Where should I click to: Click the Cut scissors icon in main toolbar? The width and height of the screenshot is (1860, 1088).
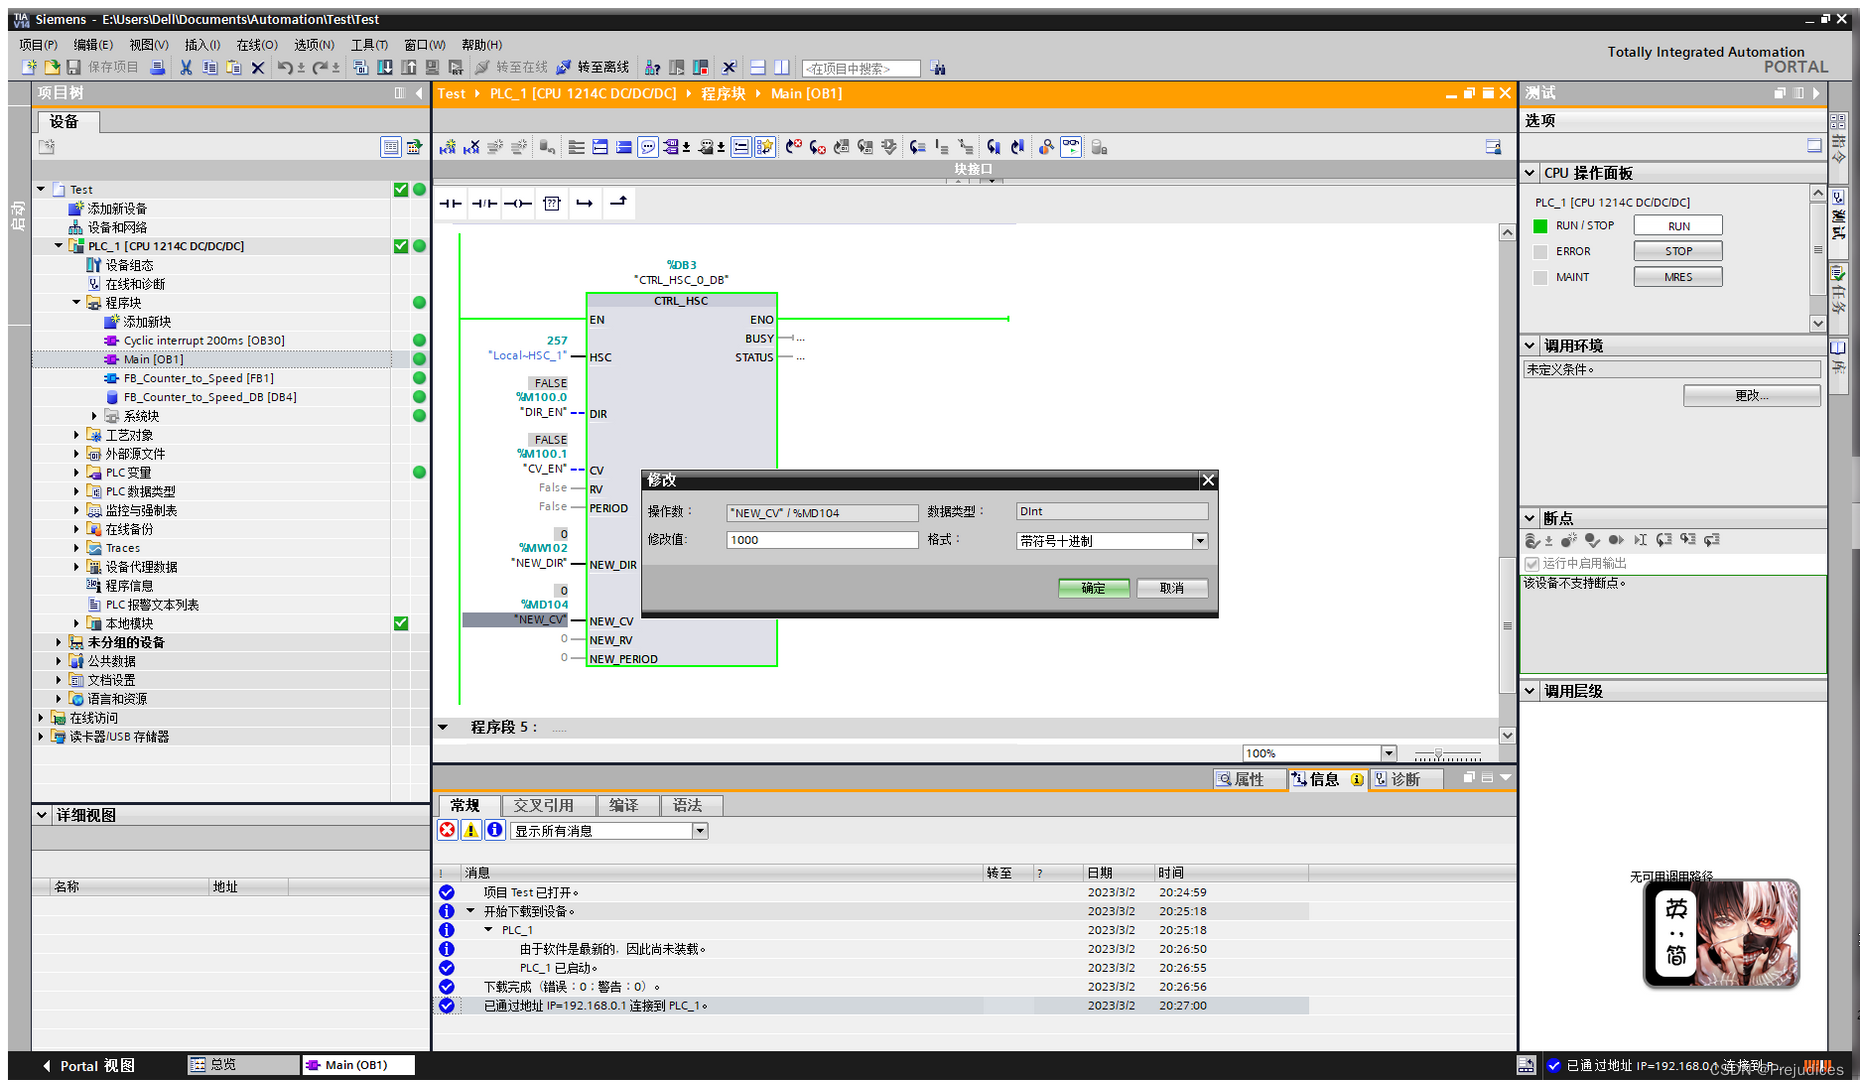tap(186, 67)
